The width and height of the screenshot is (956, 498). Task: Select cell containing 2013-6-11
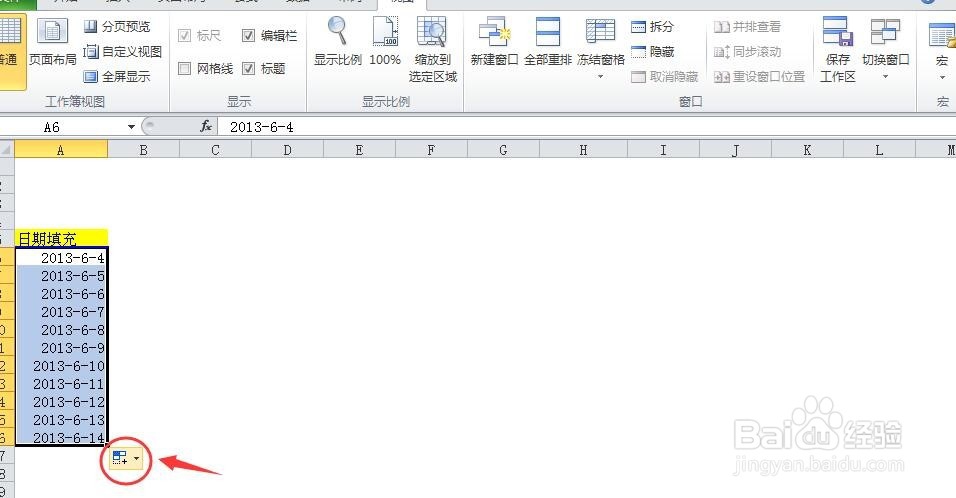point(61,383)
